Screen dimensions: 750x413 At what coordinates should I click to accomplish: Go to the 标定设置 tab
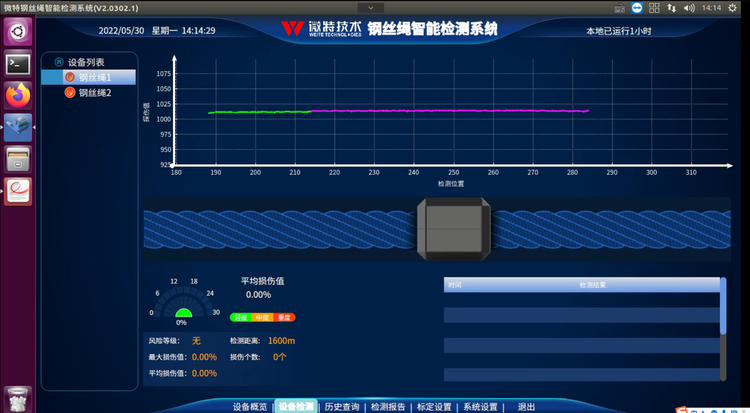[x=434, y=407]
